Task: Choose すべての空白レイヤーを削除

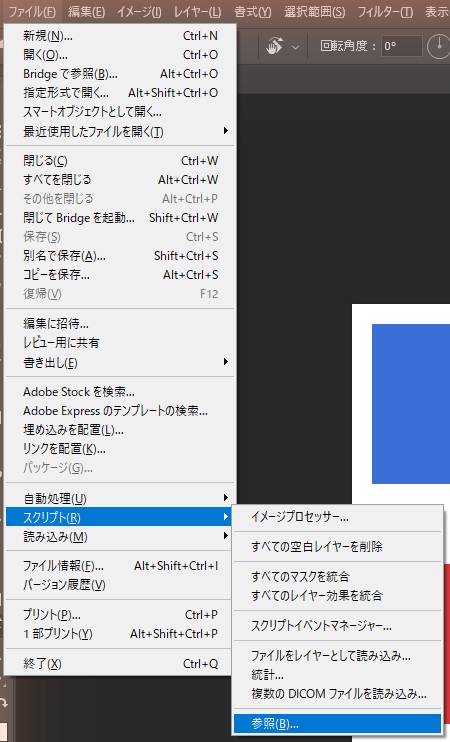Action: (x=337, y=547)
